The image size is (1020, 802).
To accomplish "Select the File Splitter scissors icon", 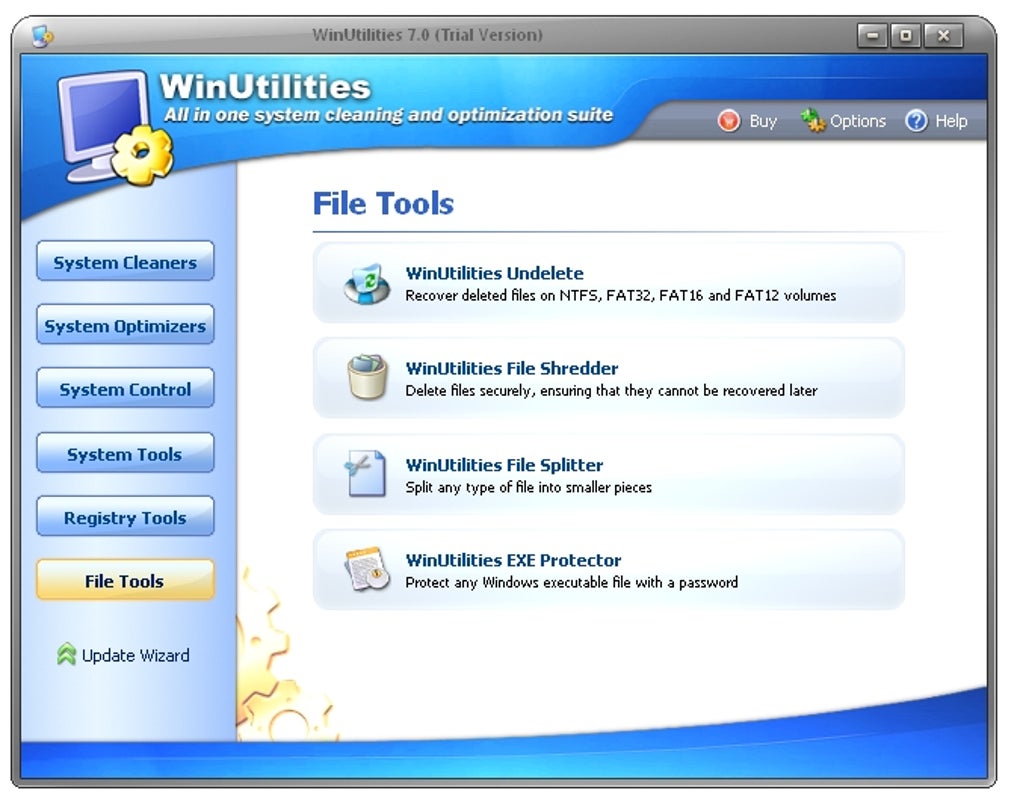I will 364,473.
